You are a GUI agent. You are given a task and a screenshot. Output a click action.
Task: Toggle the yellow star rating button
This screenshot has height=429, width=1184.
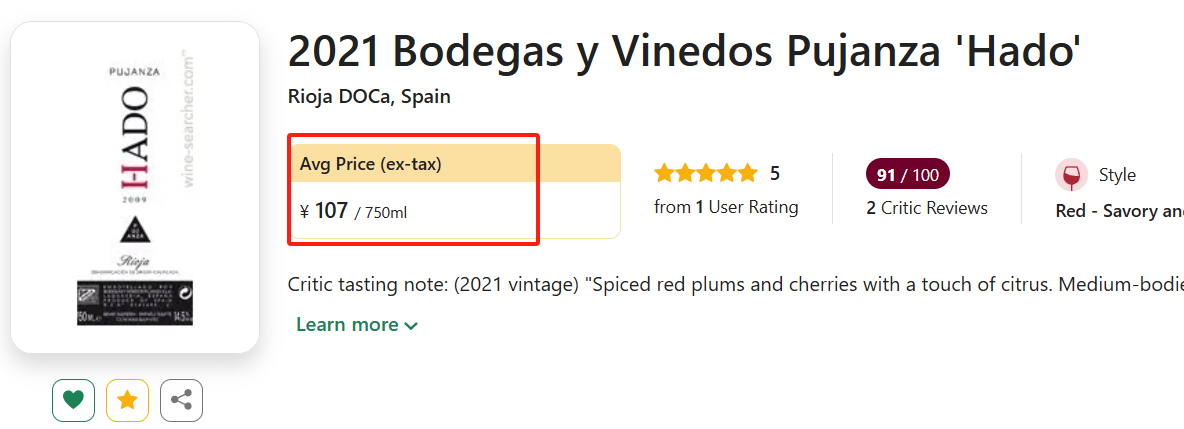point(127,400)
